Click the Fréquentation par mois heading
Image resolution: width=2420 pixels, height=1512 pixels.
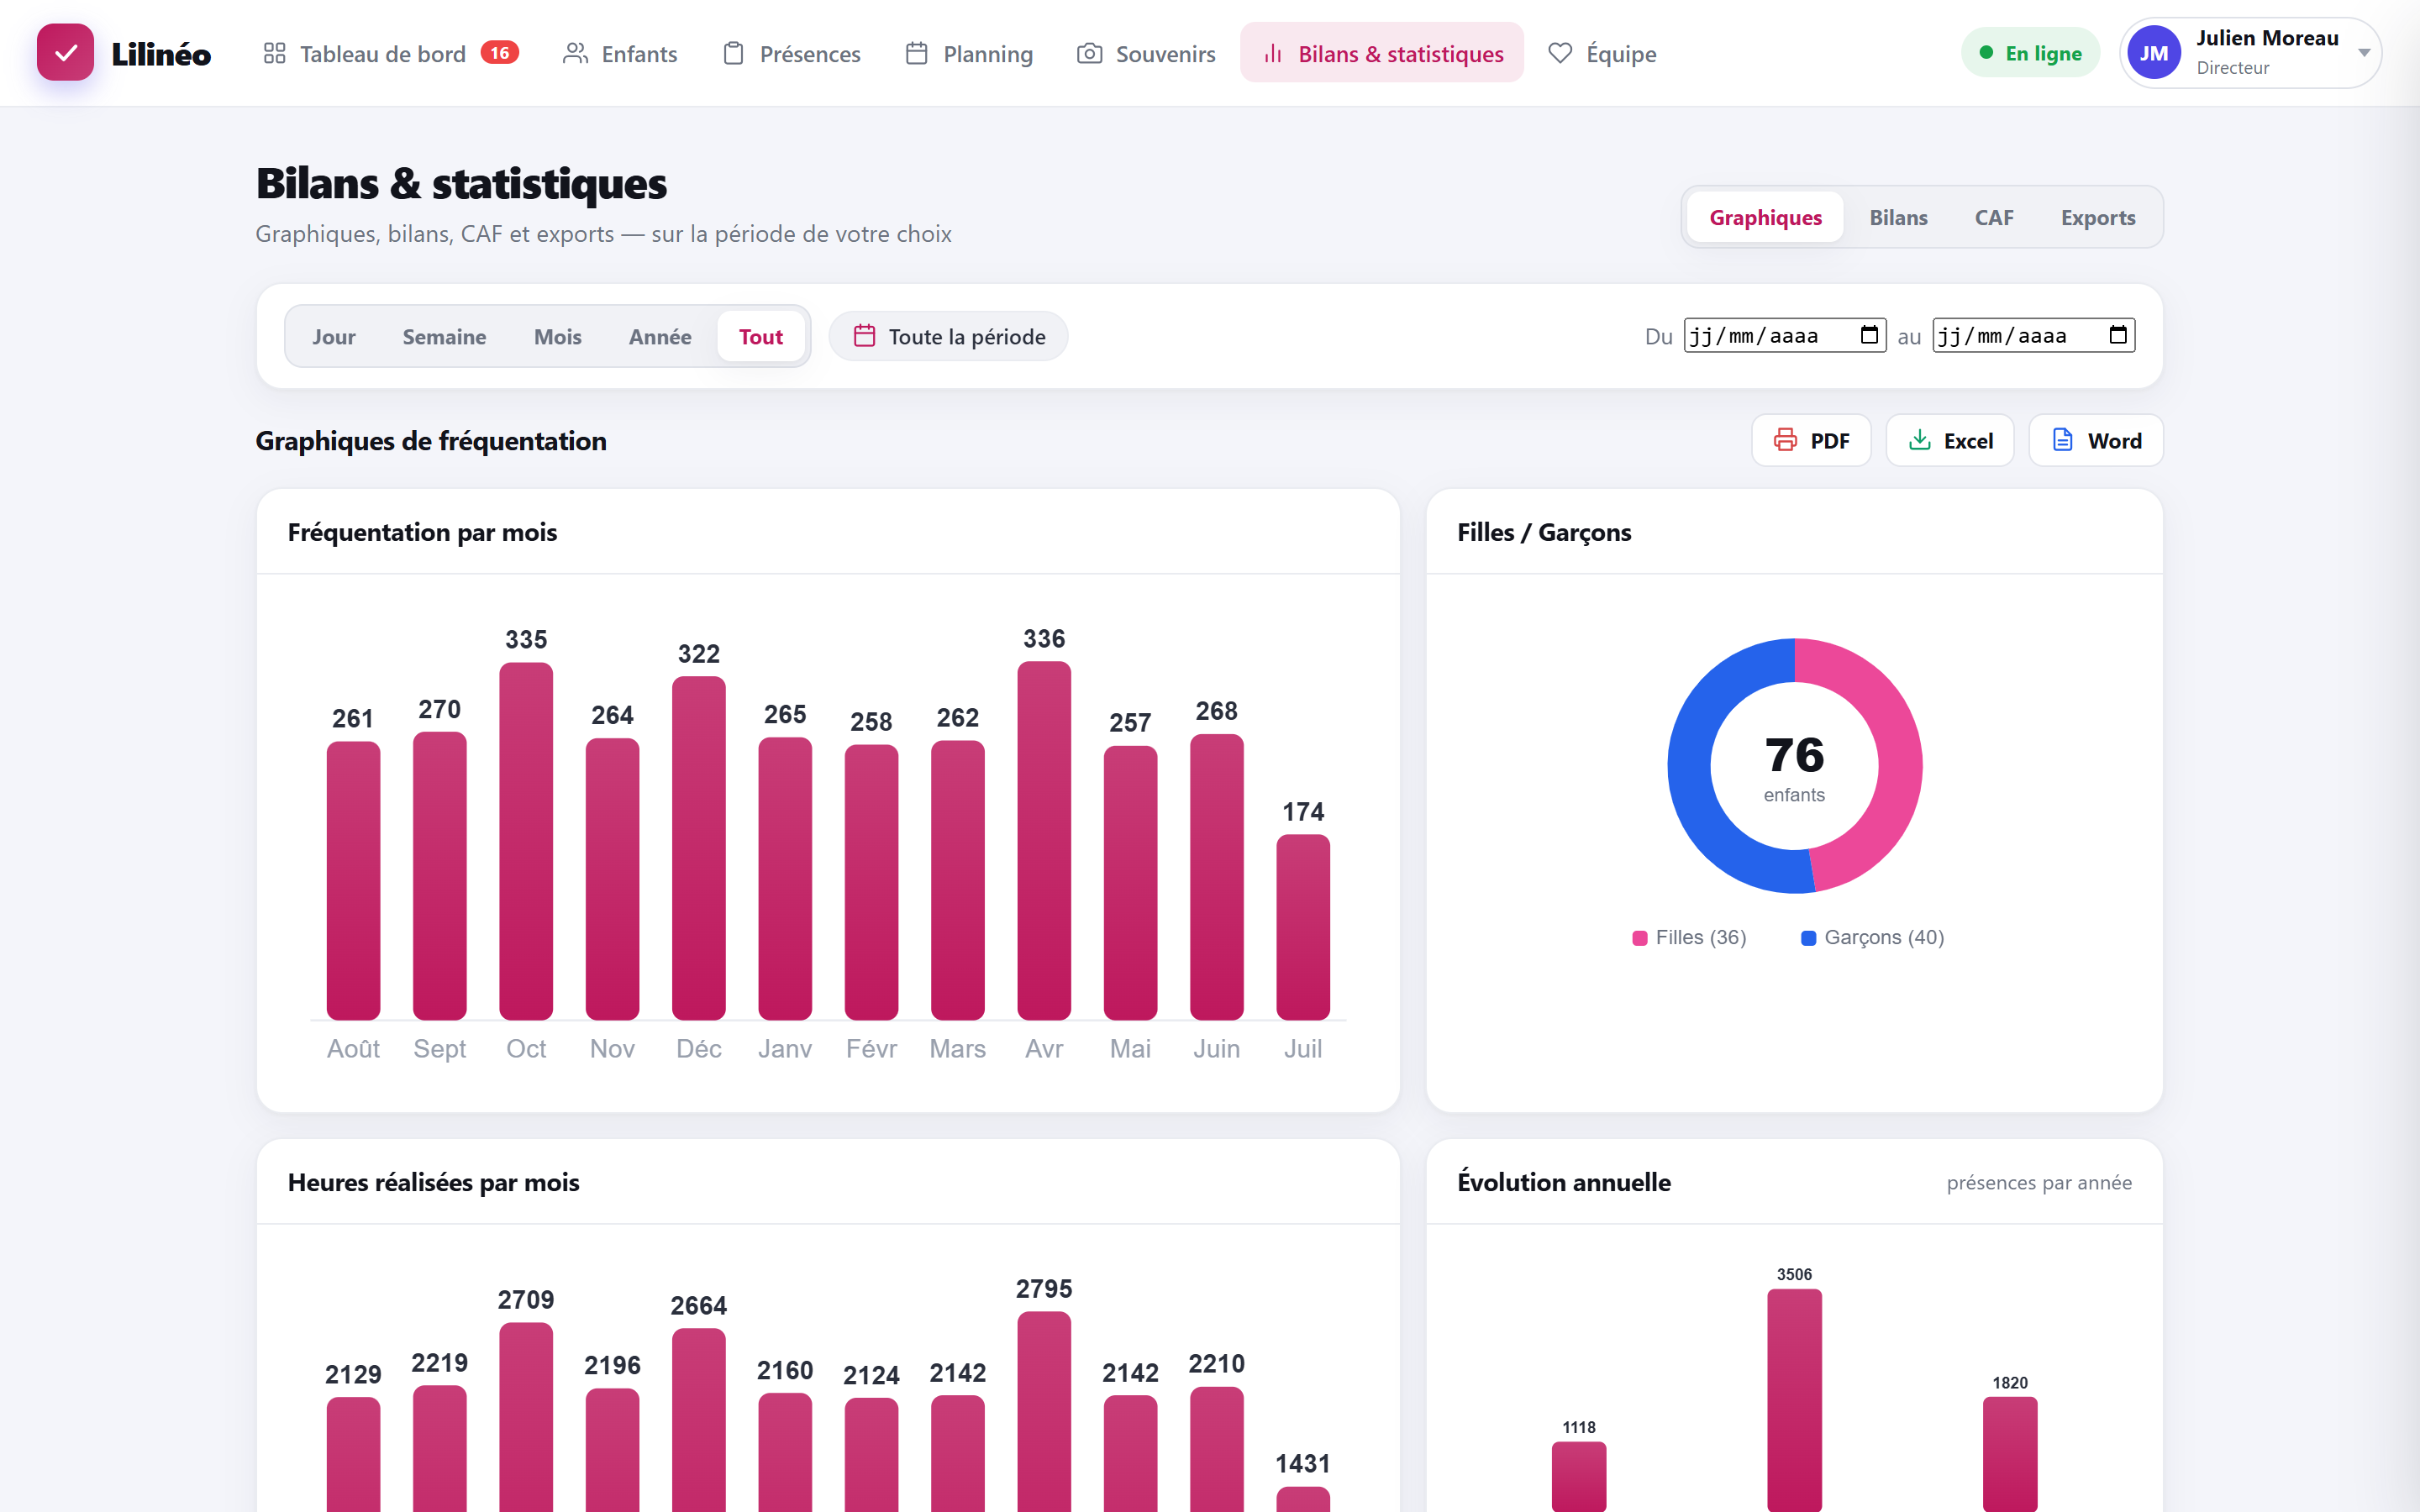point(422,532)
